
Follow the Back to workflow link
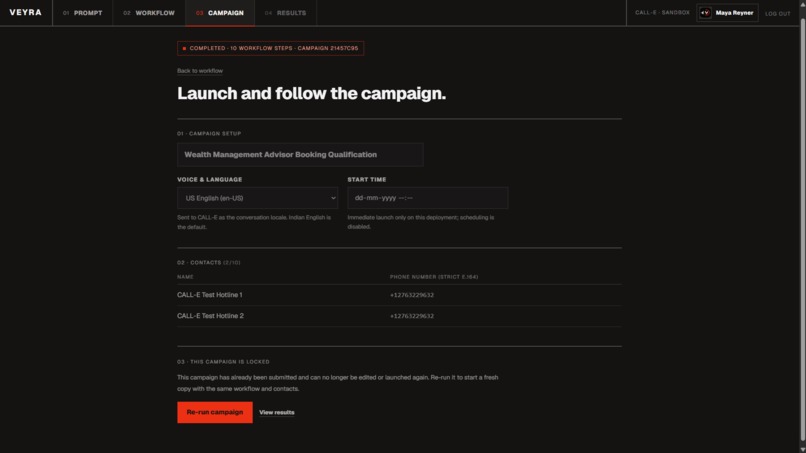200,71
